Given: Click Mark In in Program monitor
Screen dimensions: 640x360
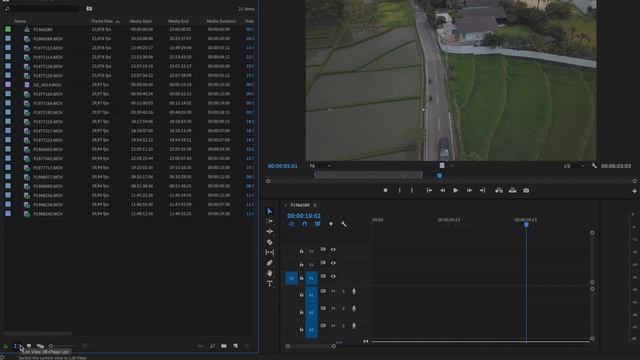Looking at the screenshot, I should [400, 190].
